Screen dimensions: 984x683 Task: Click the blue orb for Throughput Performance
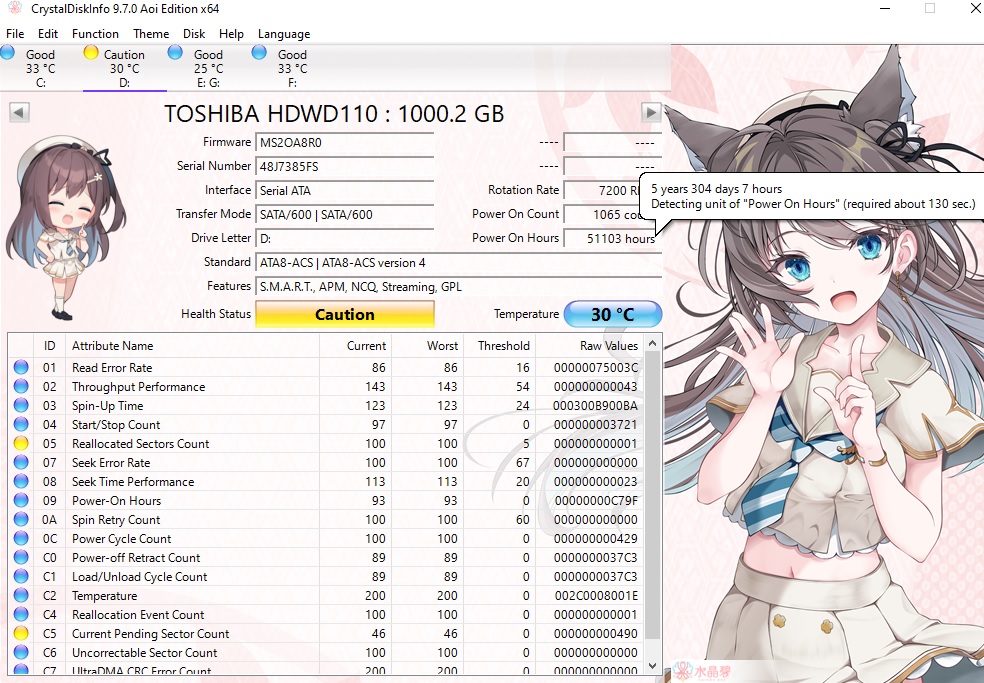(21, 386)
